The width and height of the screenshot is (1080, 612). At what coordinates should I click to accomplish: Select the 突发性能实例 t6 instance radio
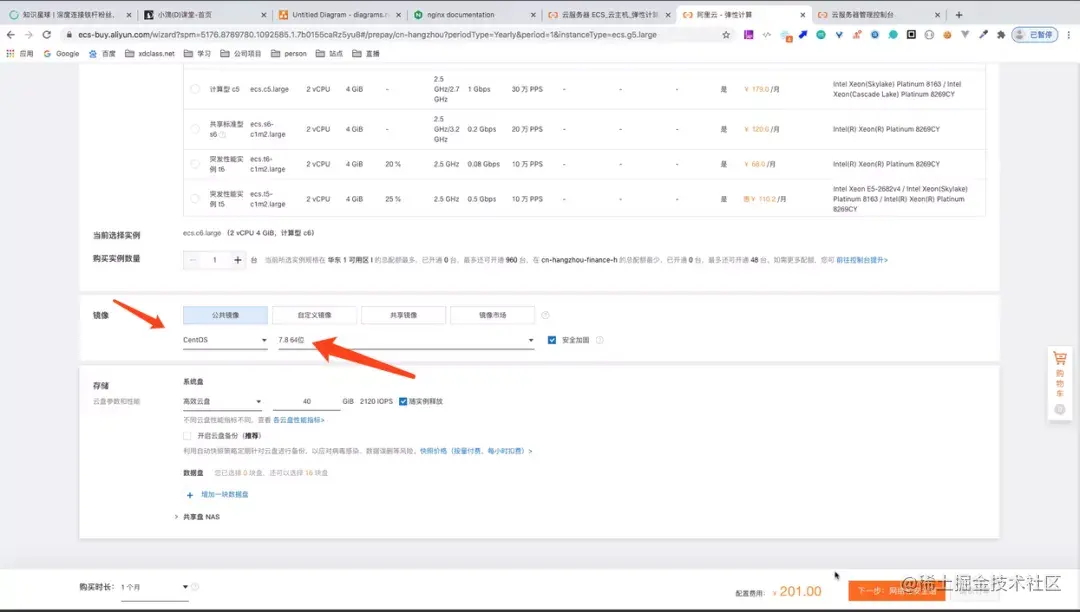point(195,164)
